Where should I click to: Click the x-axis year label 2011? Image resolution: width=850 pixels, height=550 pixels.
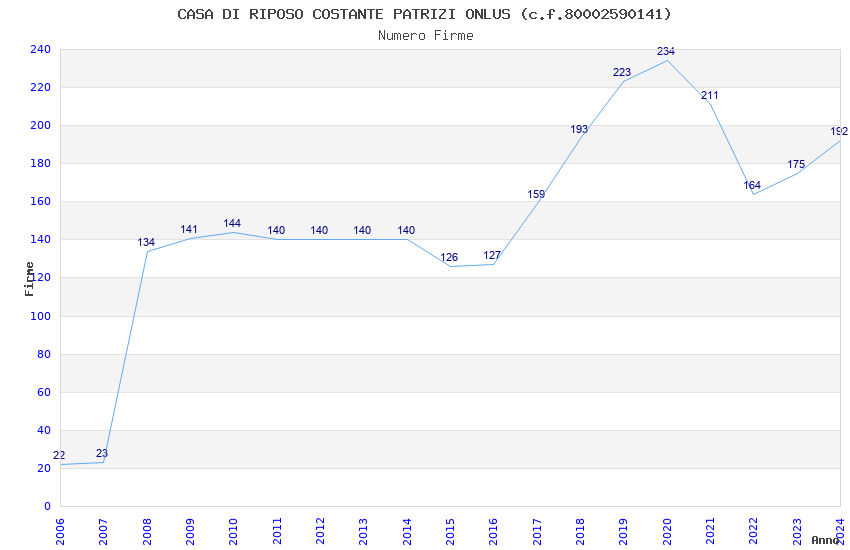[x=277, y=532]
